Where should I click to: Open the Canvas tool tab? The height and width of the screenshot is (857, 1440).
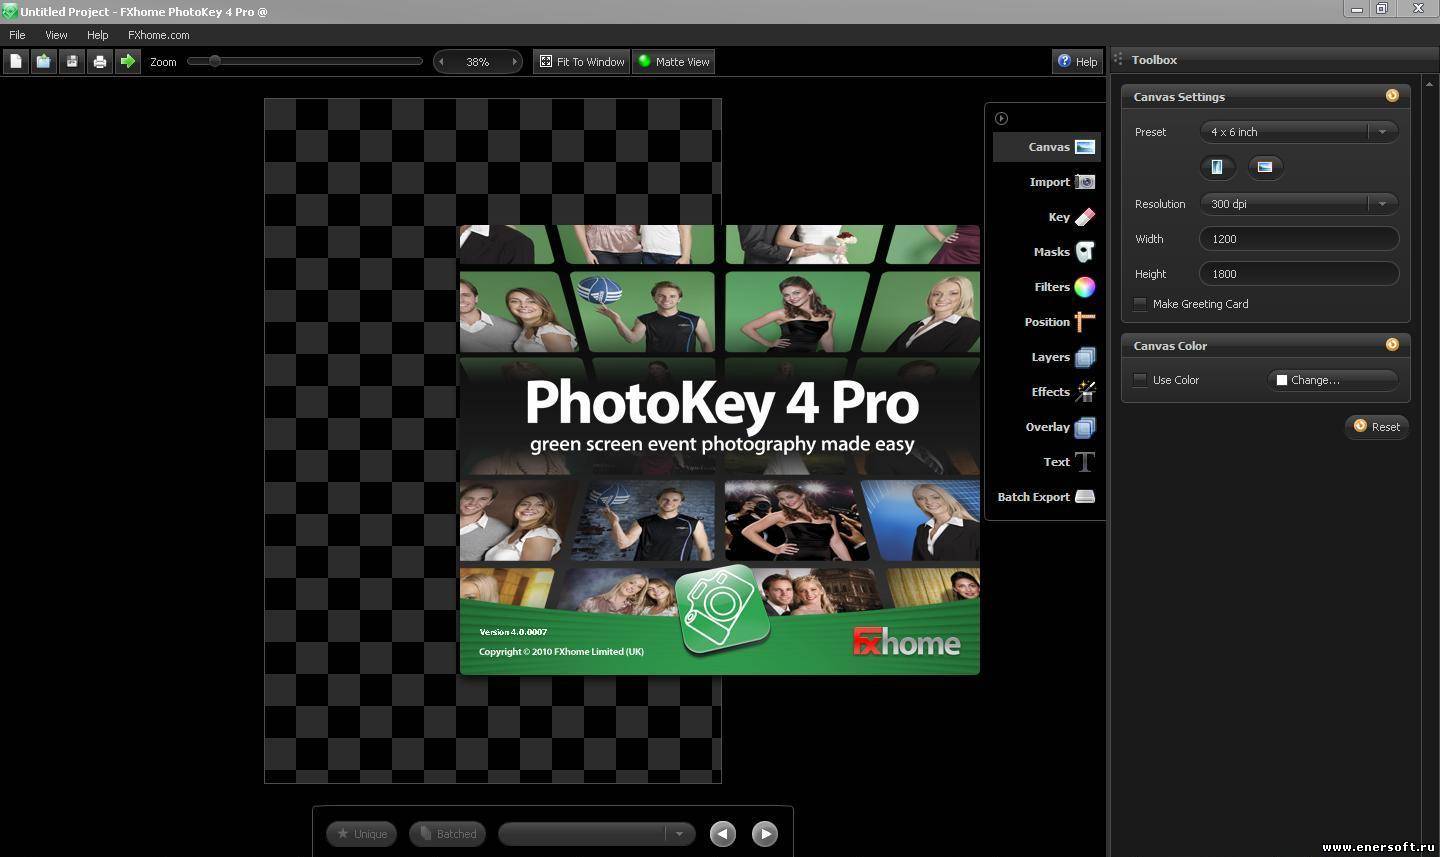1047,147
